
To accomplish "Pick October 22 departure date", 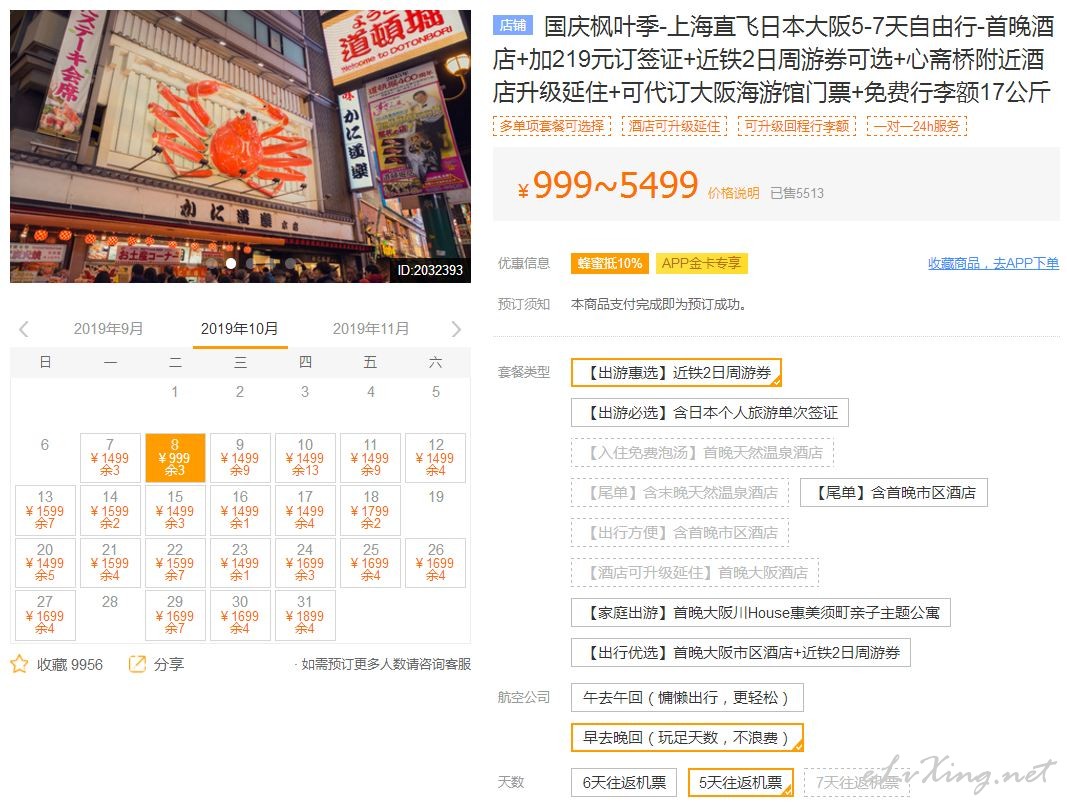I will [x=175, y=563].
